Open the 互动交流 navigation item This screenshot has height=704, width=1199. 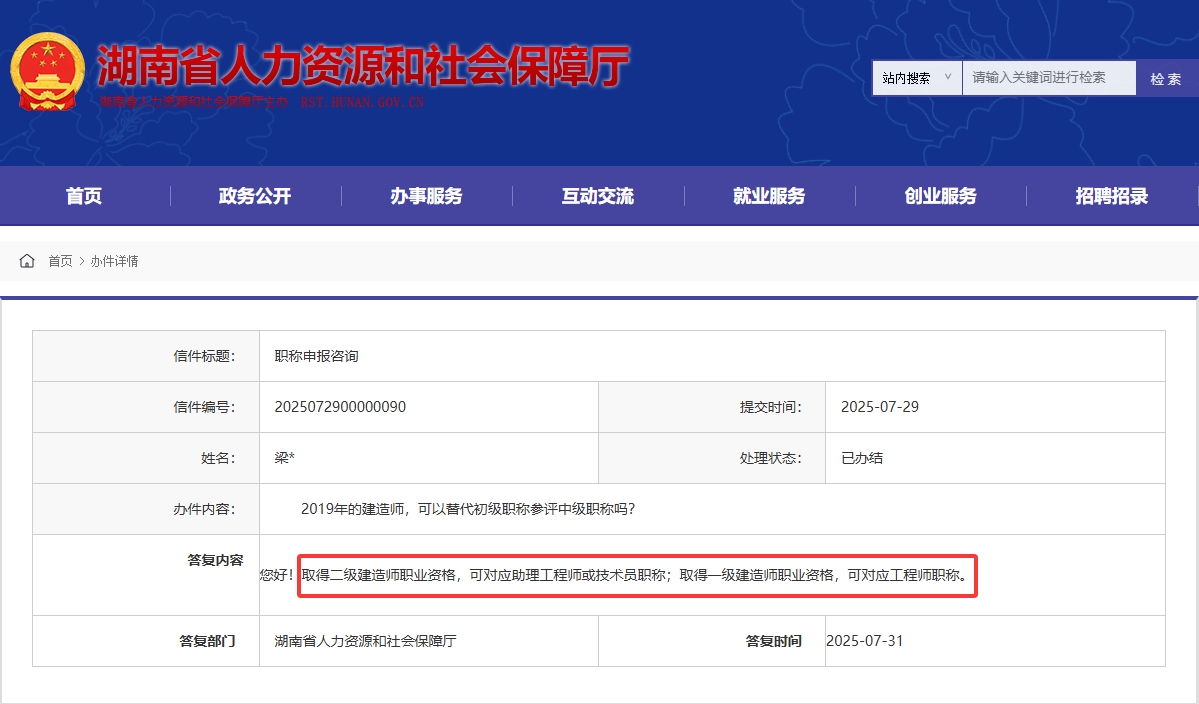(x=598, y=196)
